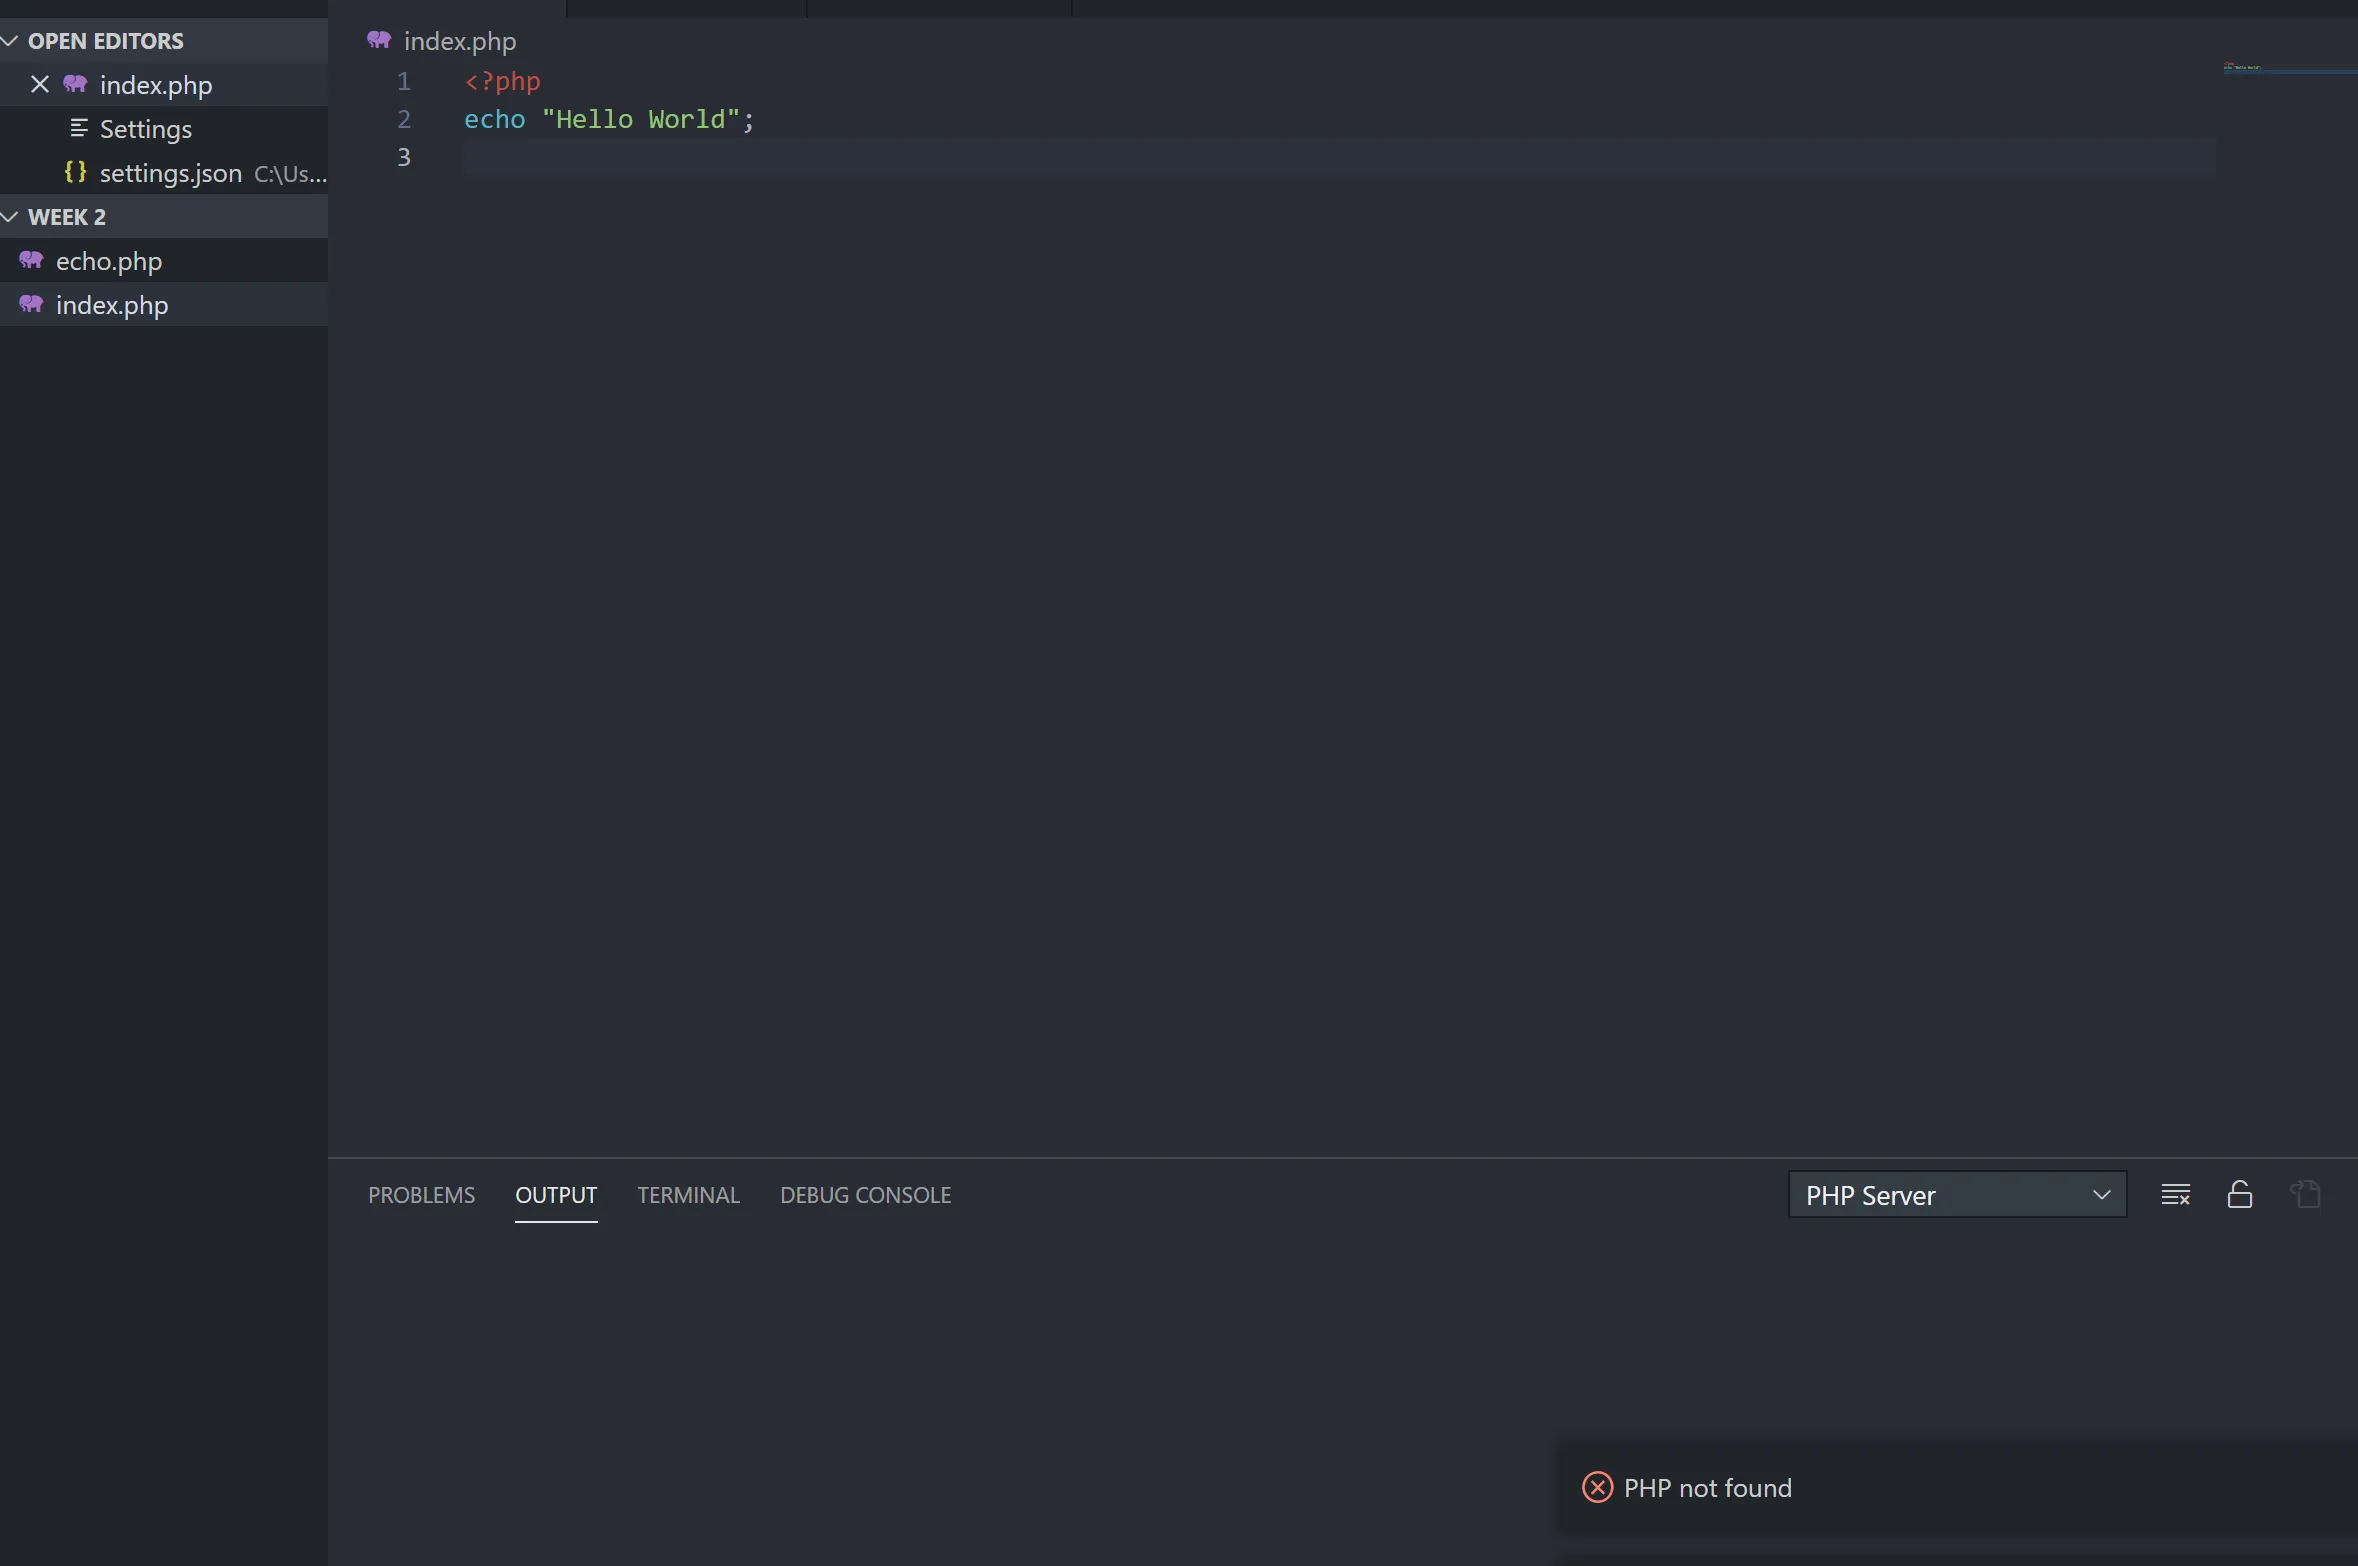
Task: Collapse the WEEK 2 folder section
Action: [66, 217]
